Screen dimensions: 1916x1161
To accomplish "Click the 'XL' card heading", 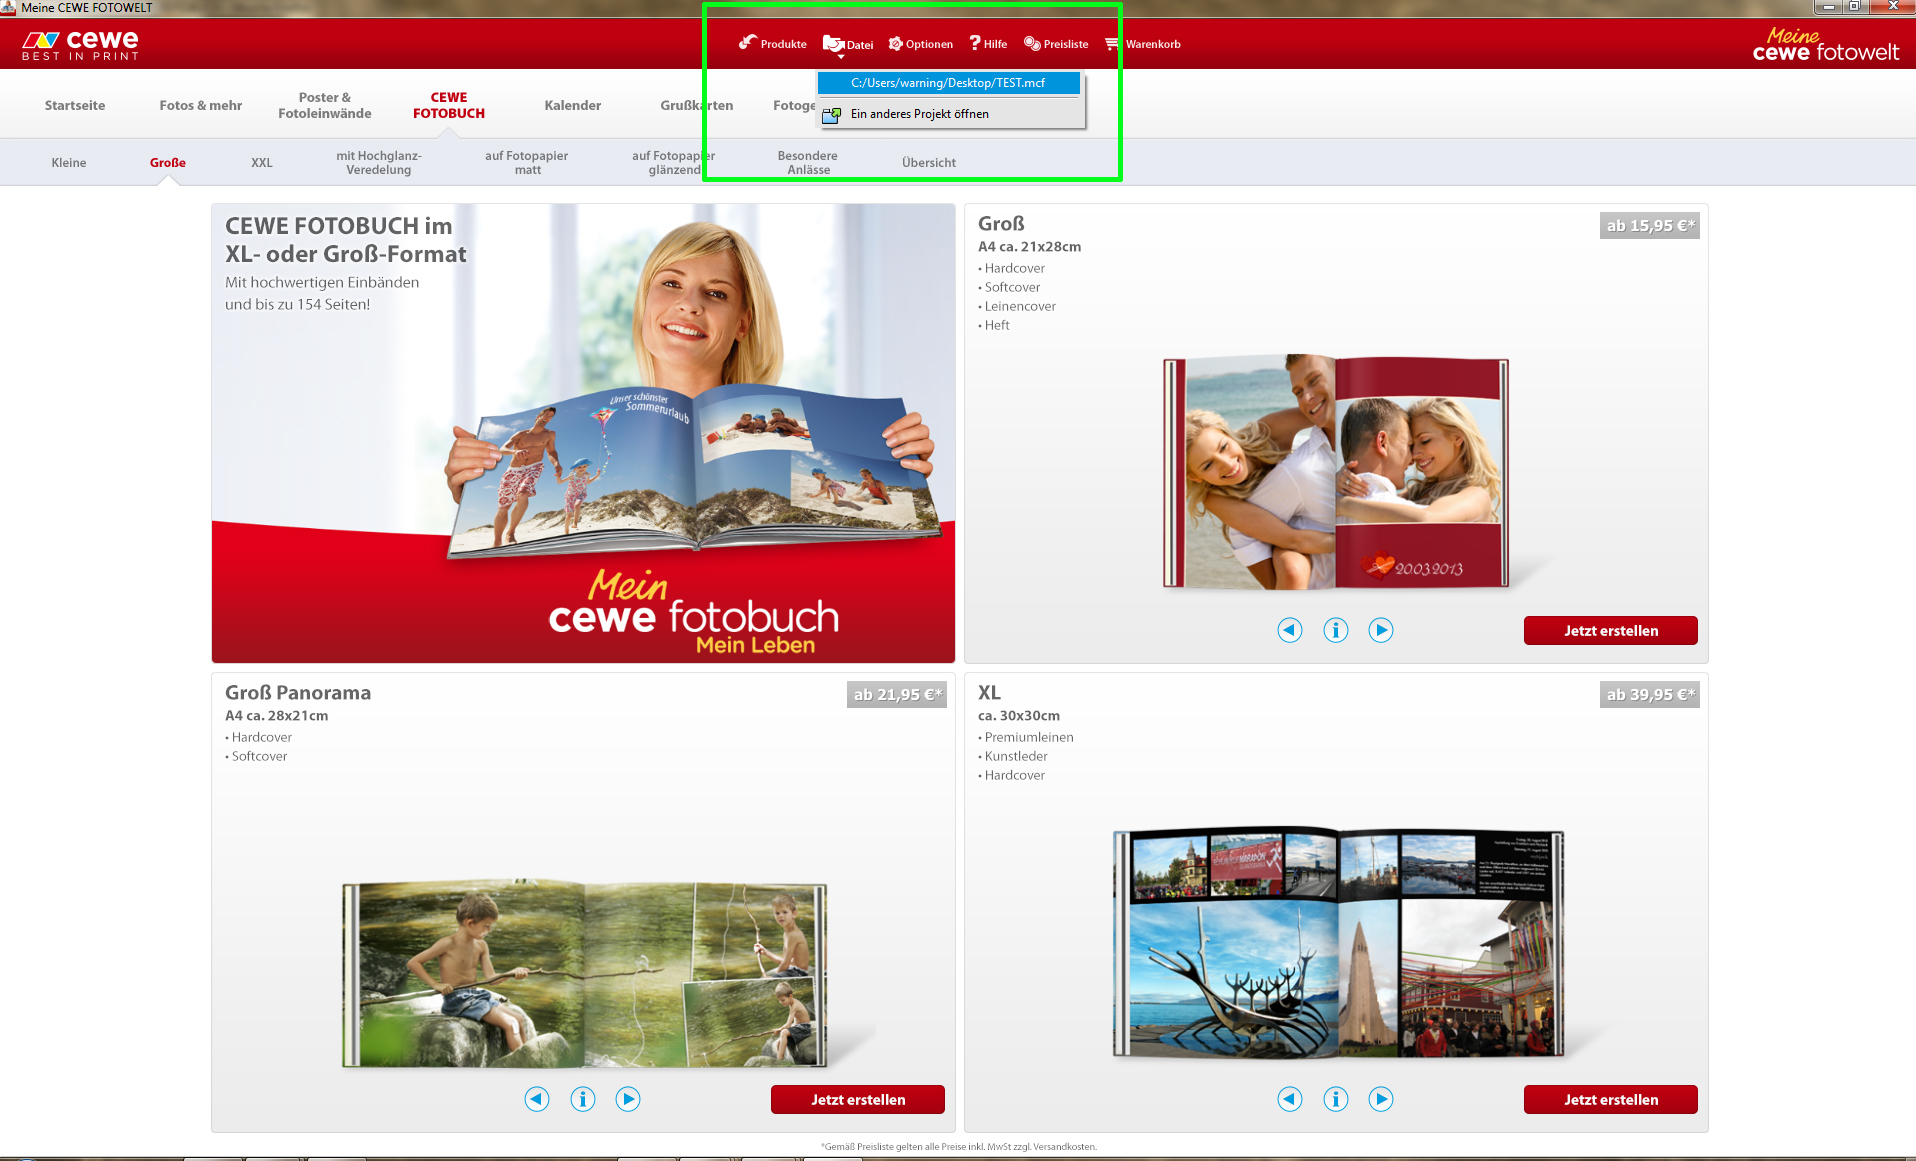I will coord(989,693).
